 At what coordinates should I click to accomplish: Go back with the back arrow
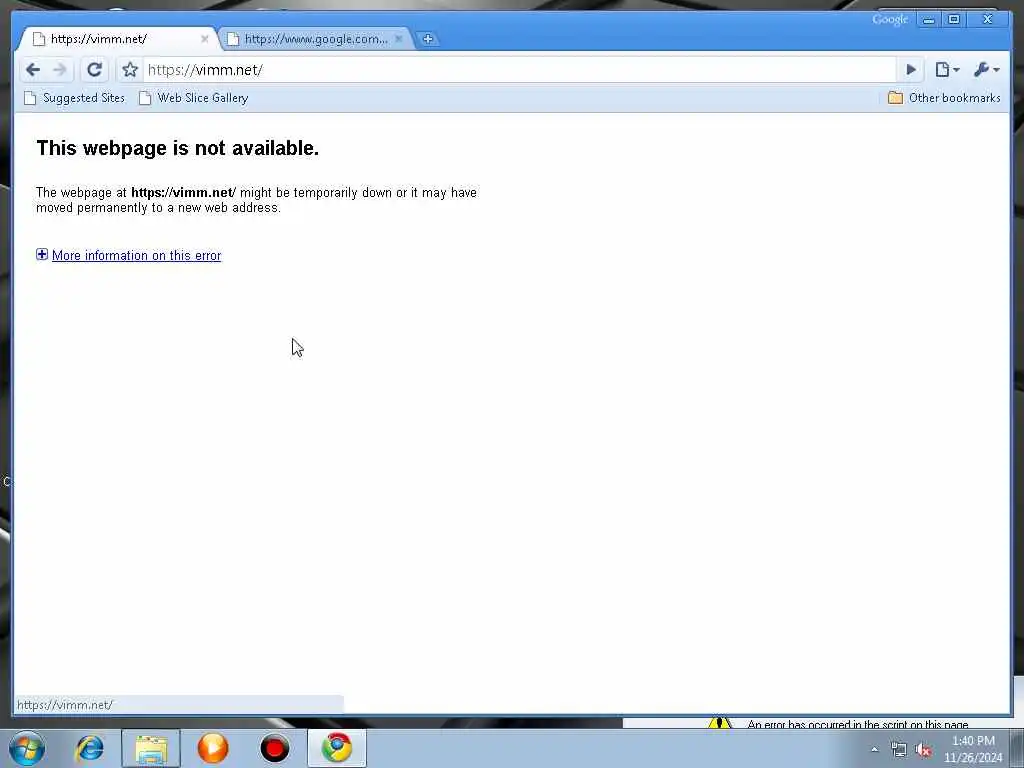(x=33, y=70)
